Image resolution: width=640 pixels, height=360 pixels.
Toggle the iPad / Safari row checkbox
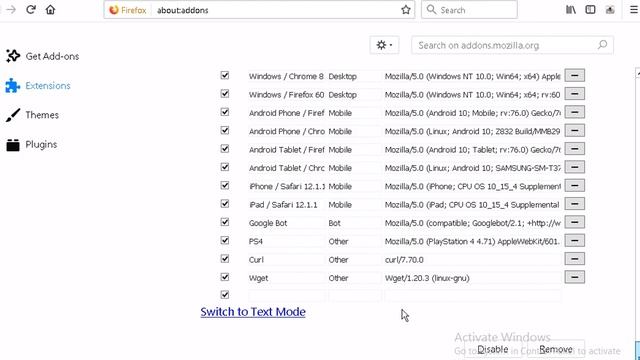(x=224, y=204)
